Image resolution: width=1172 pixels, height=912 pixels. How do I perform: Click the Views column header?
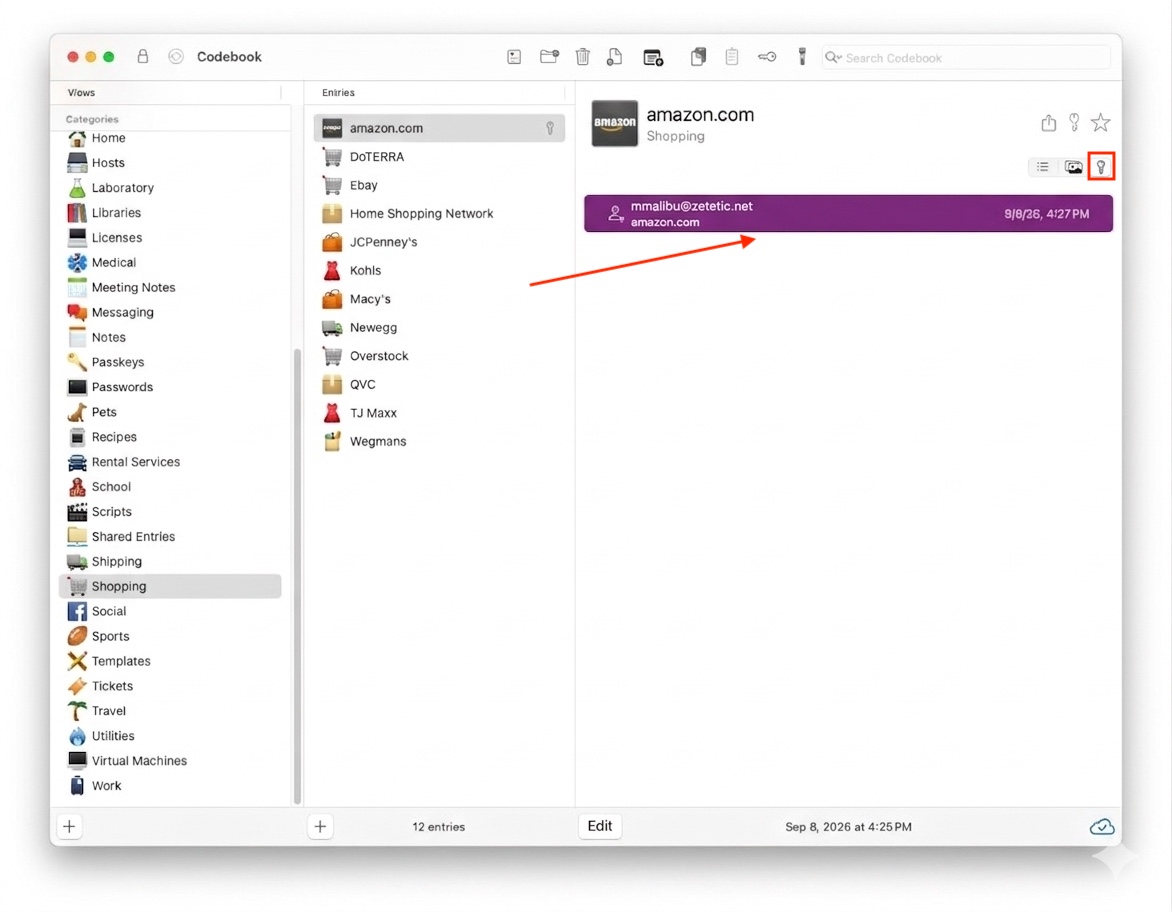[81, 93]
